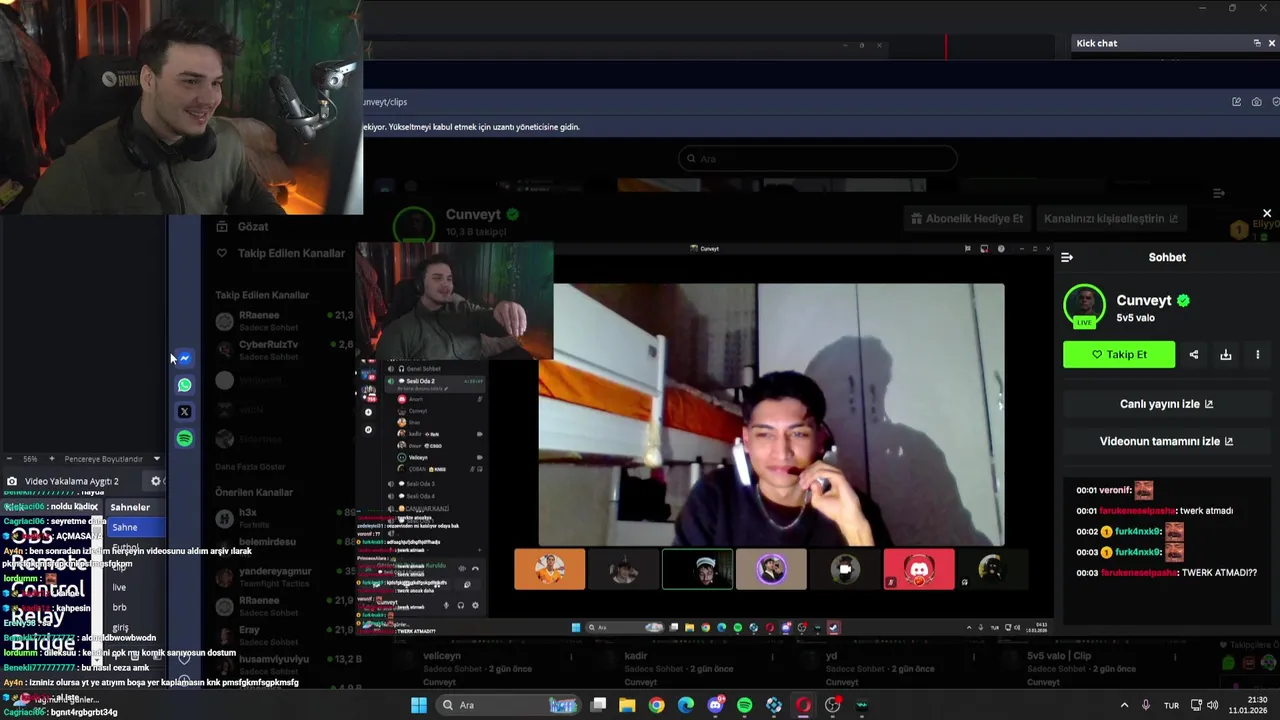1280x720 pixels.
Task: Open Spotify in the Opera sidebar
Action: coord(184,438)
